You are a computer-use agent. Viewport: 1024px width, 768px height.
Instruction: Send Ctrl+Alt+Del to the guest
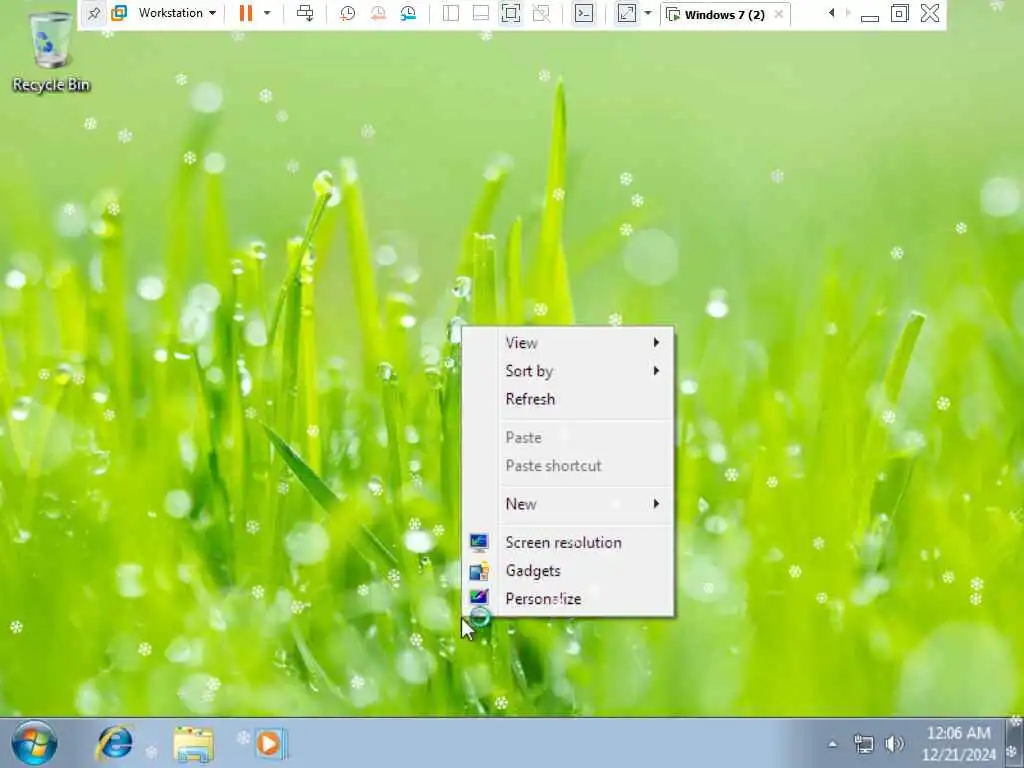point(305,13)
